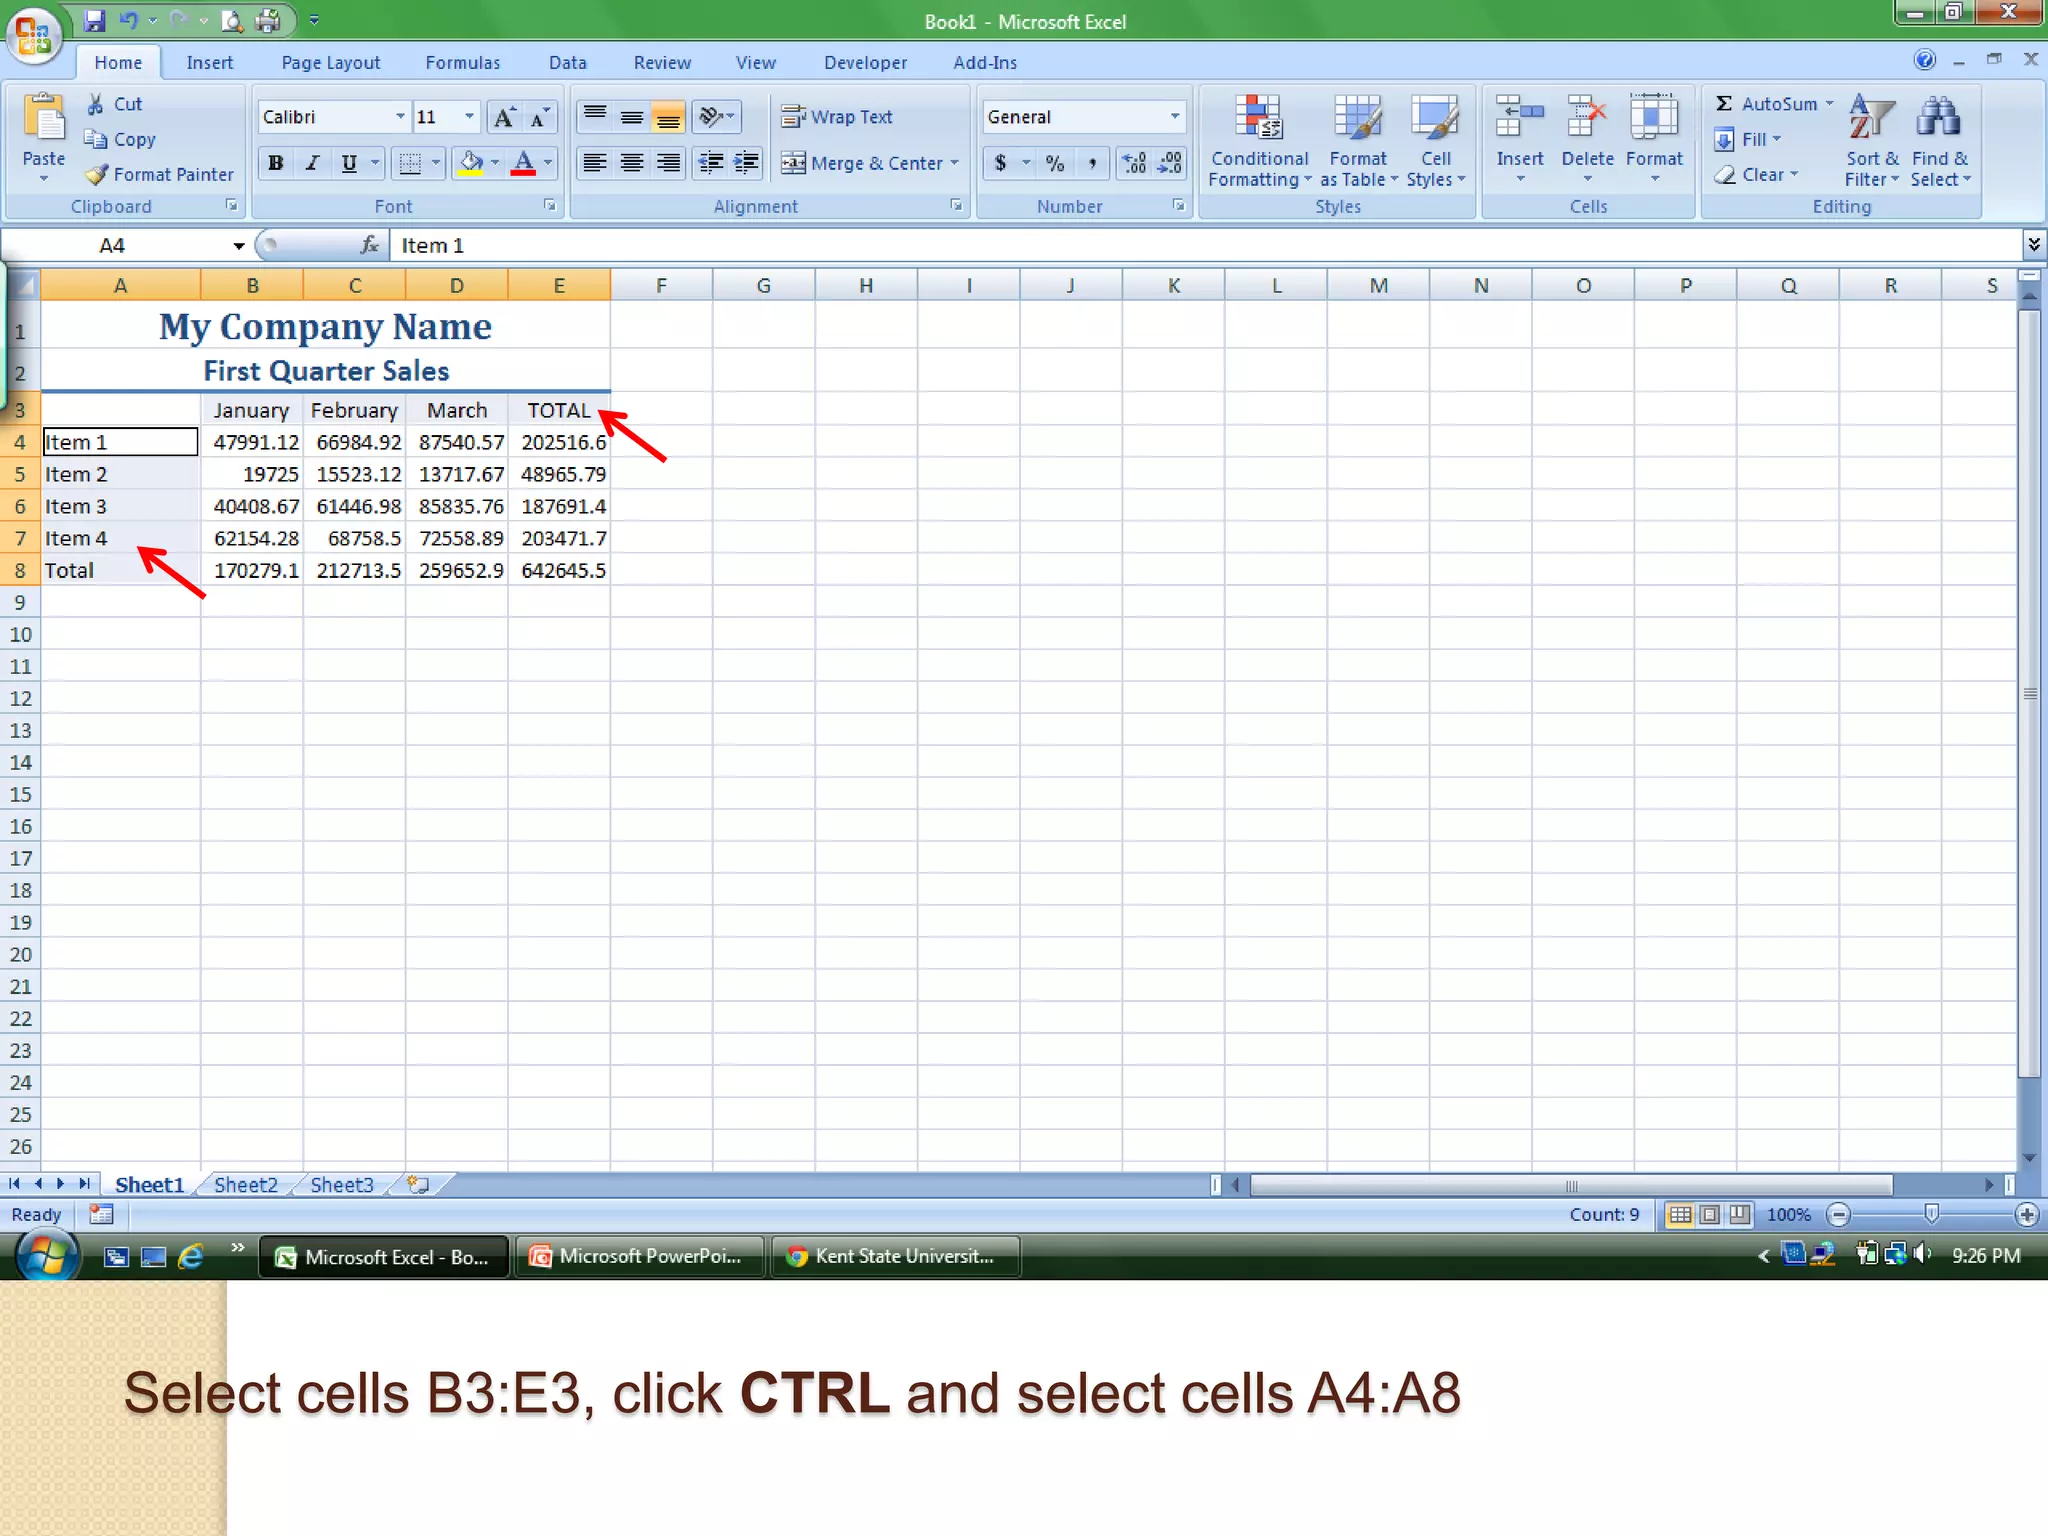Open Cell Styles gallery
2048x1536 pixels.
click(x=1436, y=141)
